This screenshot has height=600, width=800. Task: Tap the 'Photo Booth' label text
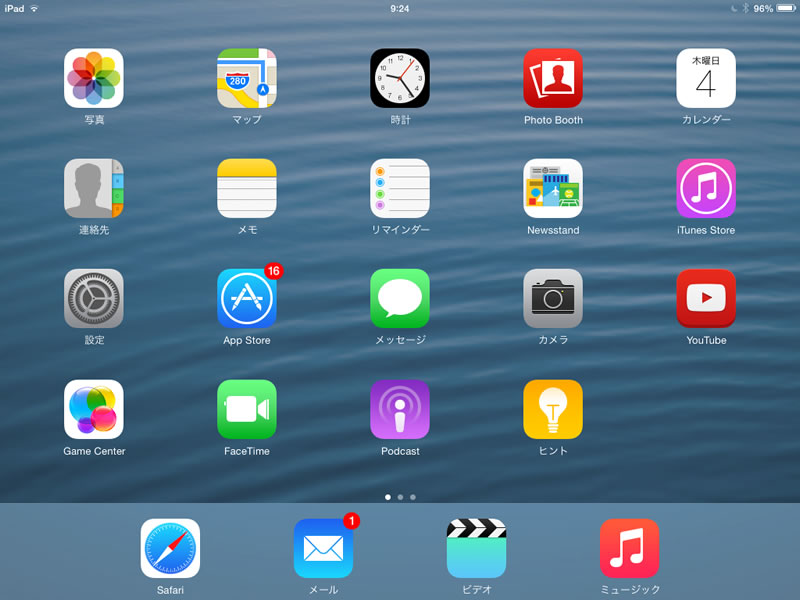coord(553,120)
